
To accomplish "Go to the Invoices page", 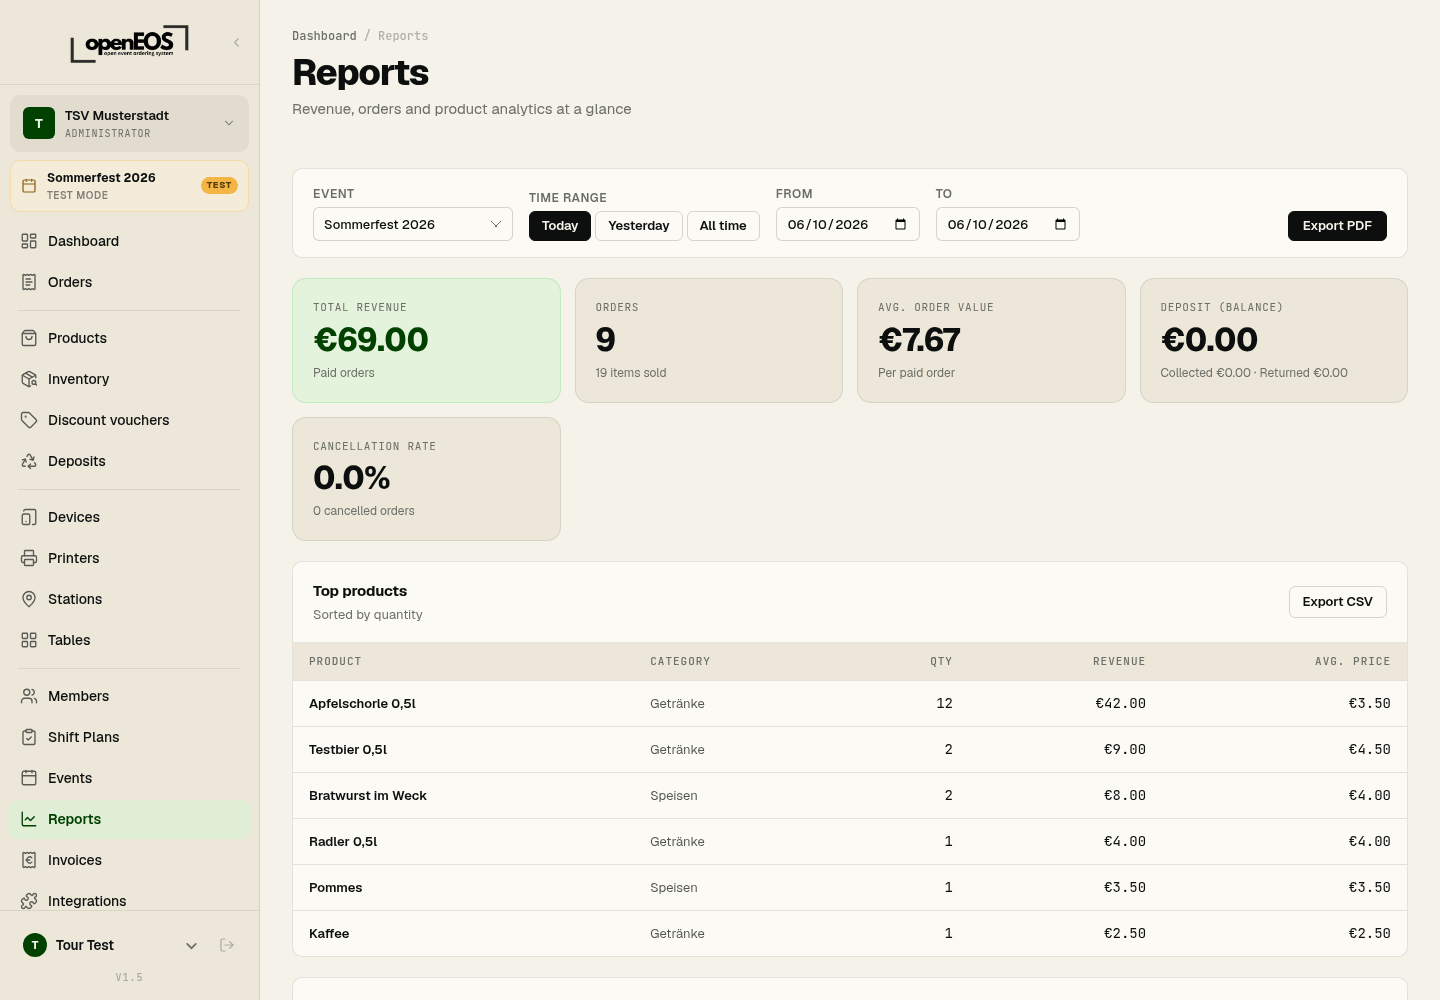I will [x=130, y=860].
